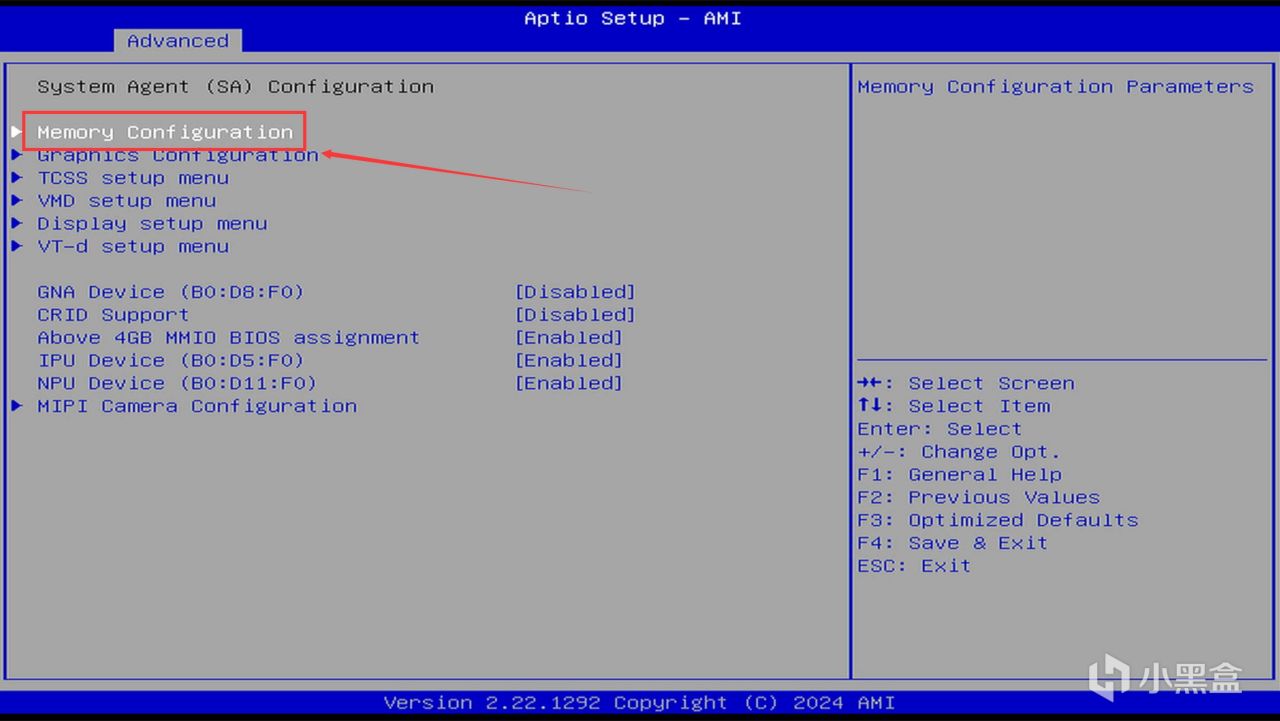This screenshot has width=1280, height=721.
Task: Click the Aptio Setup - AMI title
Action: (x=633, y=18)
